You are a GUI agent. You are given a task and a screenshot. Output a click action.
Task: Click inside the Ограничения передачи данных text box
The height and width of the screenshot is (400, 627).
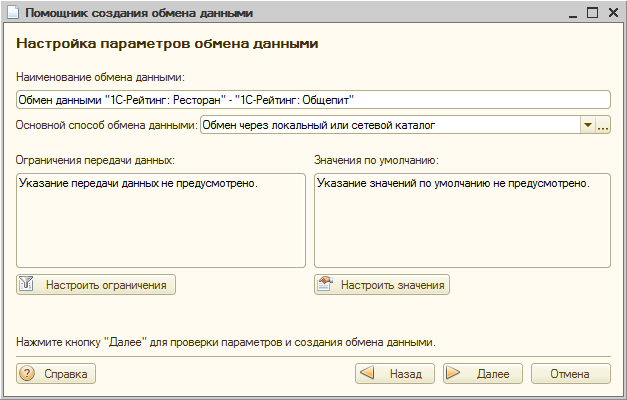[160, 220]
